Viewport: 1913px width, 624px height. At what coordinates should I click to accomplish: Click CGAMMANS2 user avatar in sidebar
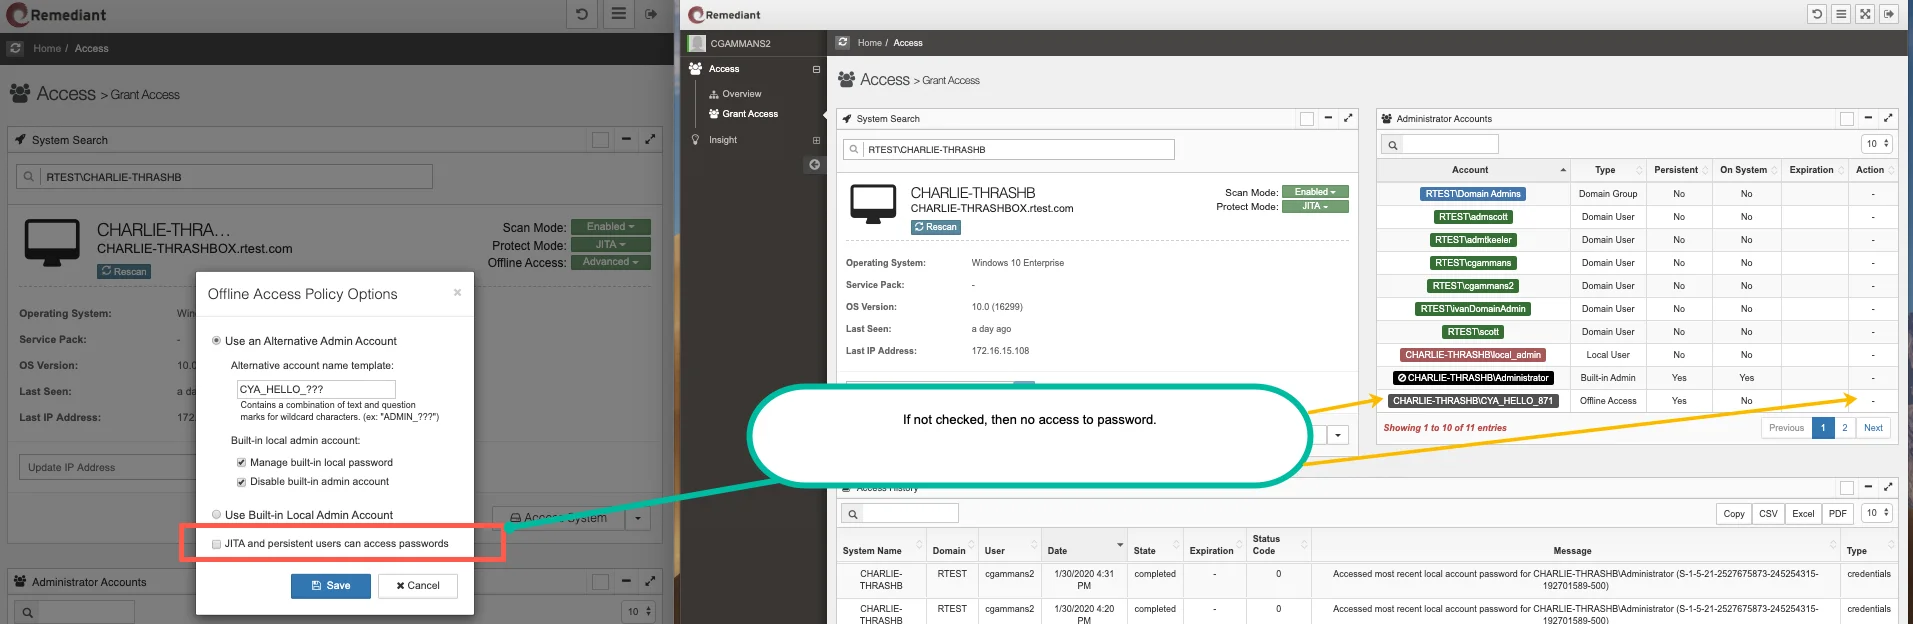pos(697,43)
